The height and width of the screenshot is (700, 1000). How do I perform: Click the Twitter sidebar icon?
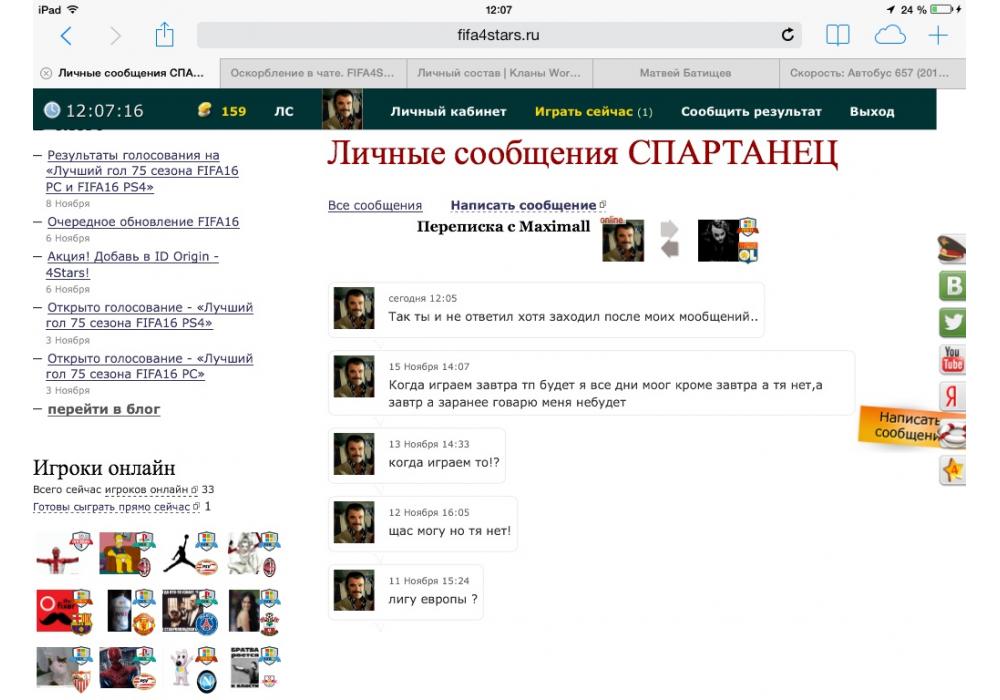tap(952, 322)
